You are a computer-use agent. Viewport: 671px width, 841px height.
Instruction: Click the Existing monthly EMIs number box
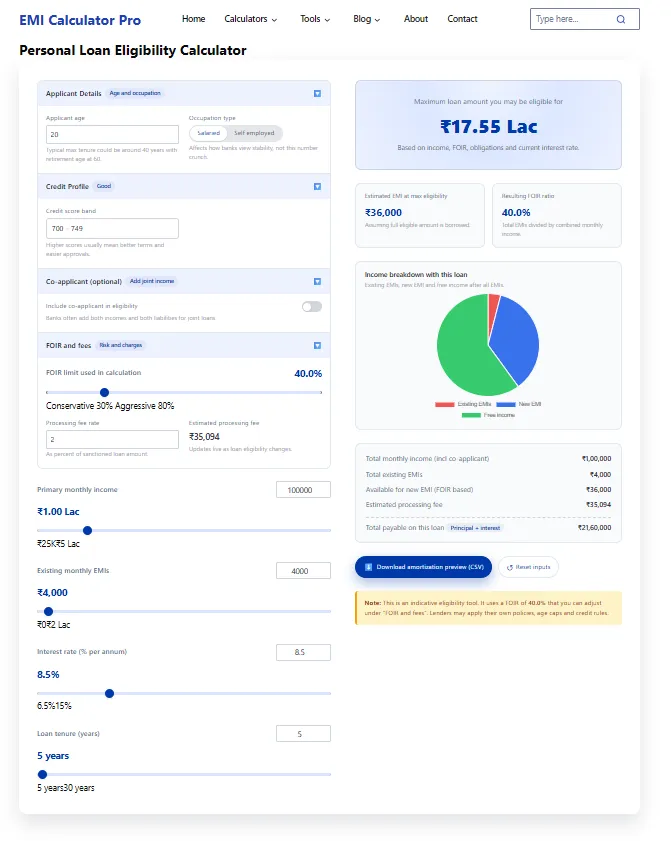[x=303, y=571]
